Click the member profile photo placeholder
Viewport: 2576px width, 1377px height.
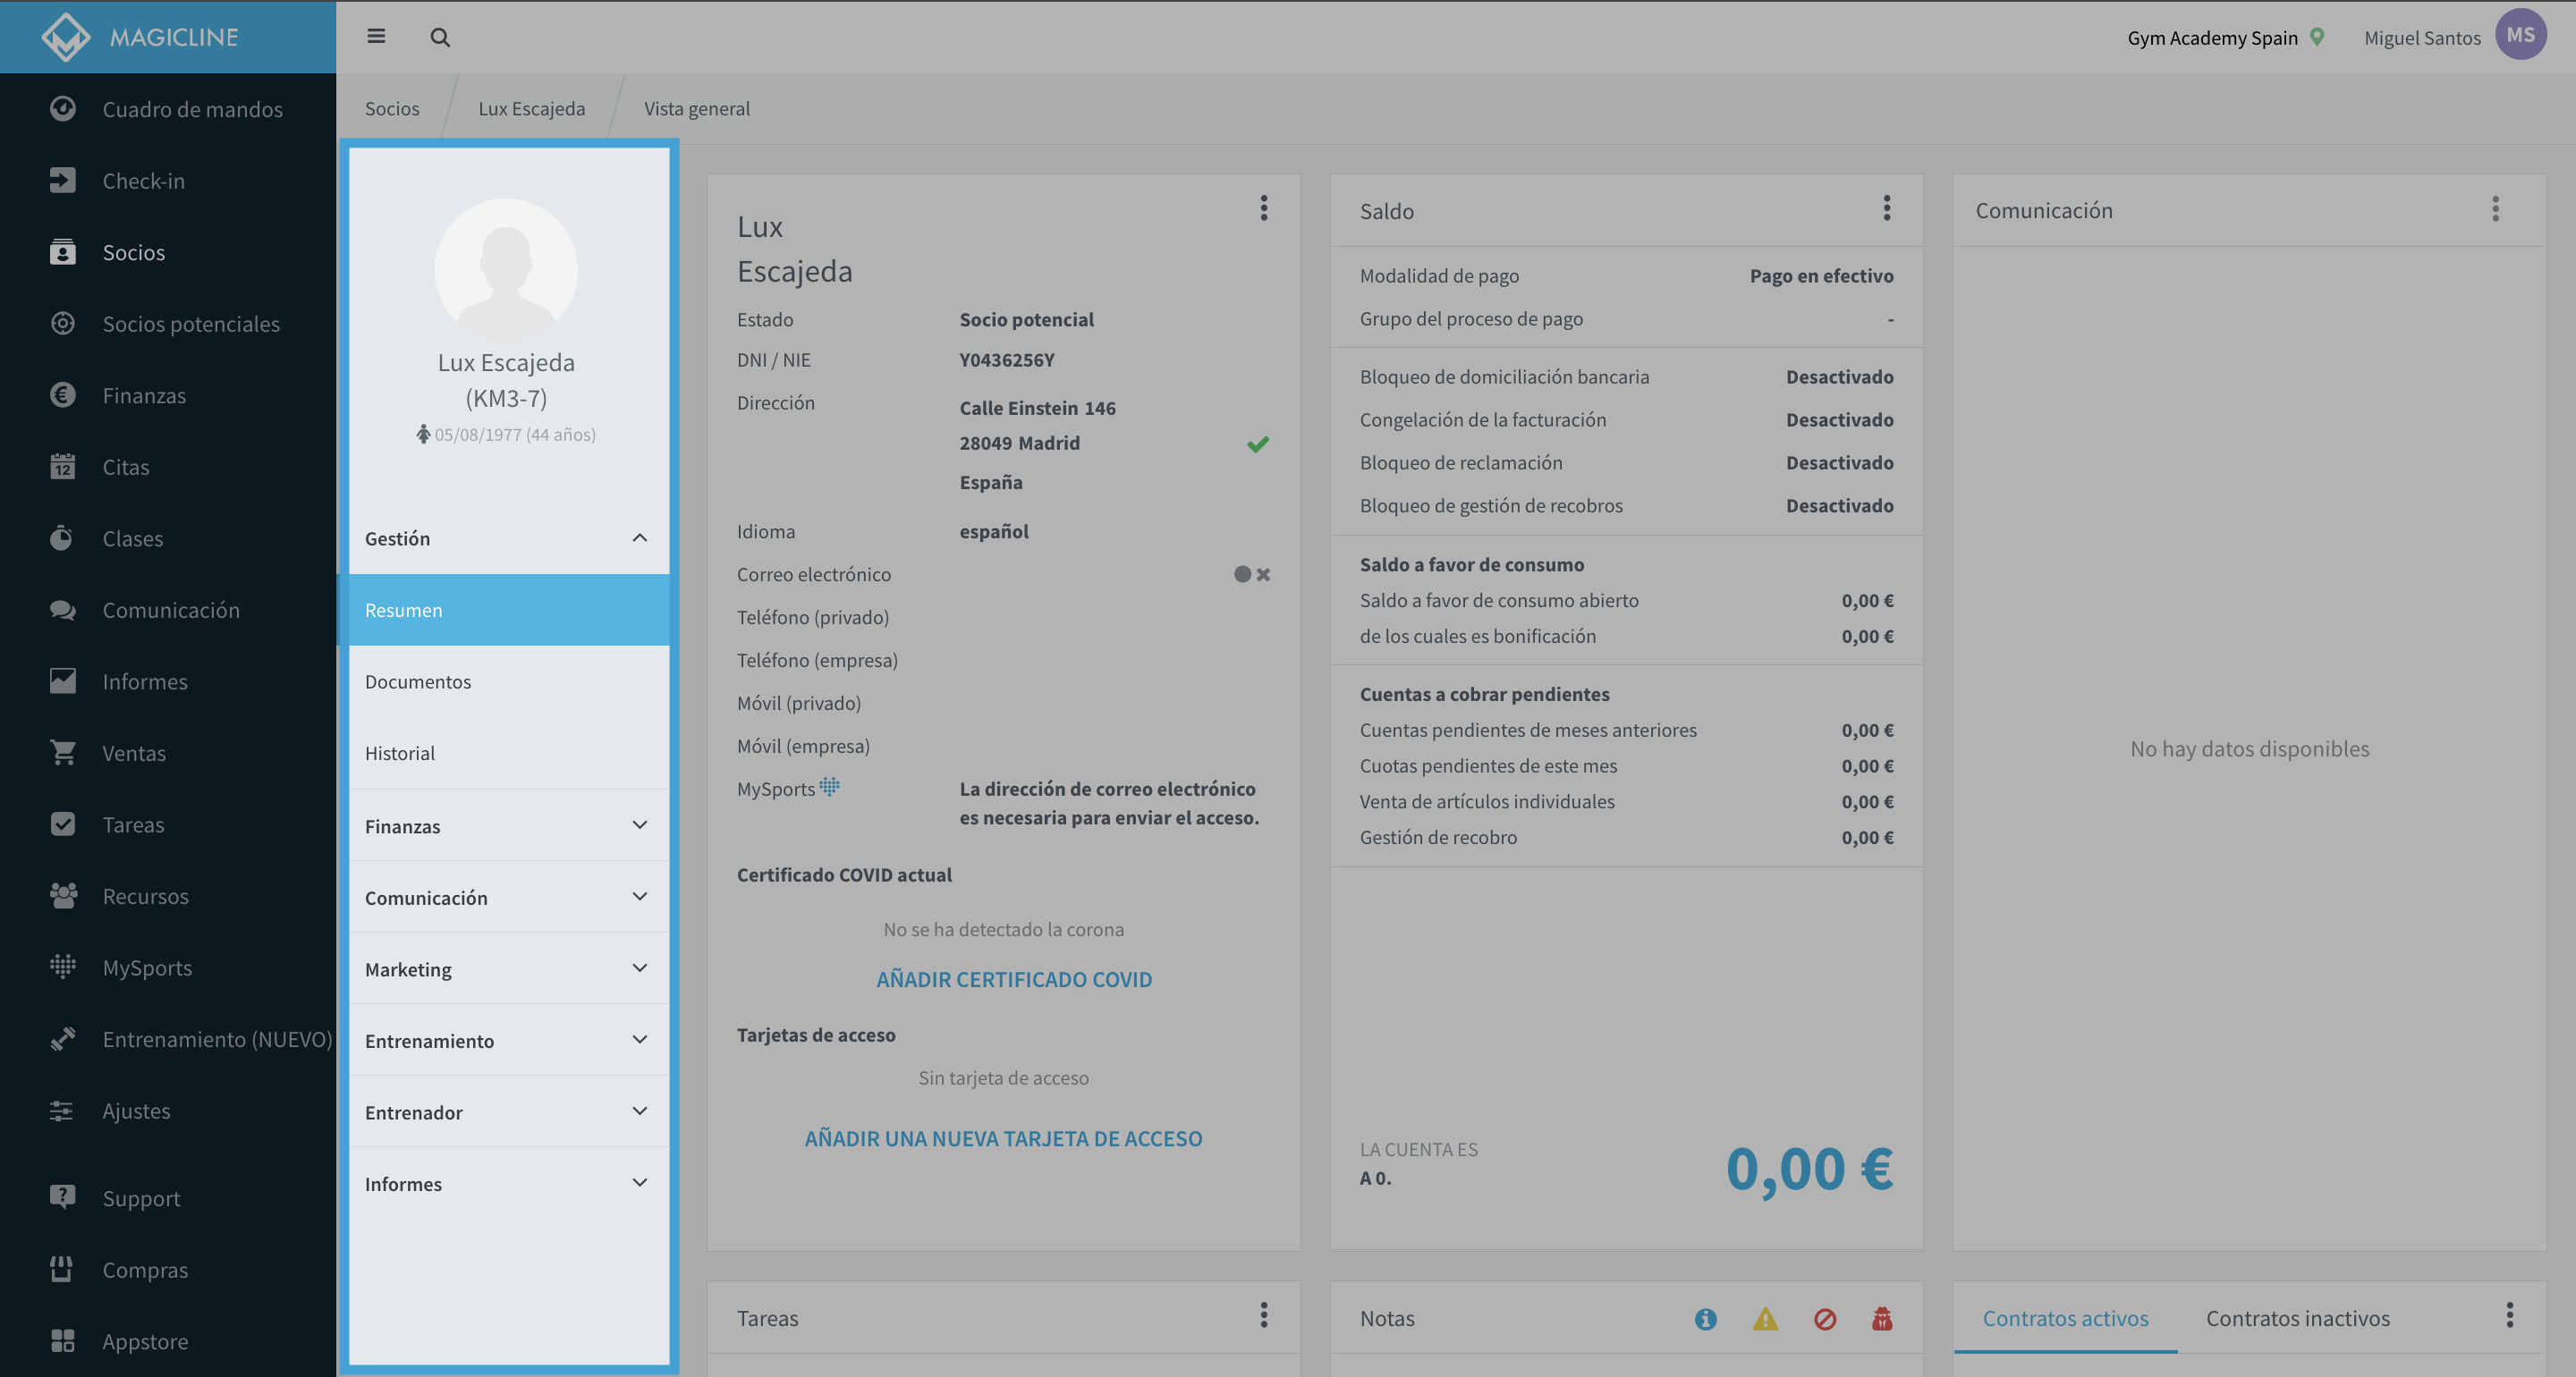pos(506,269)
